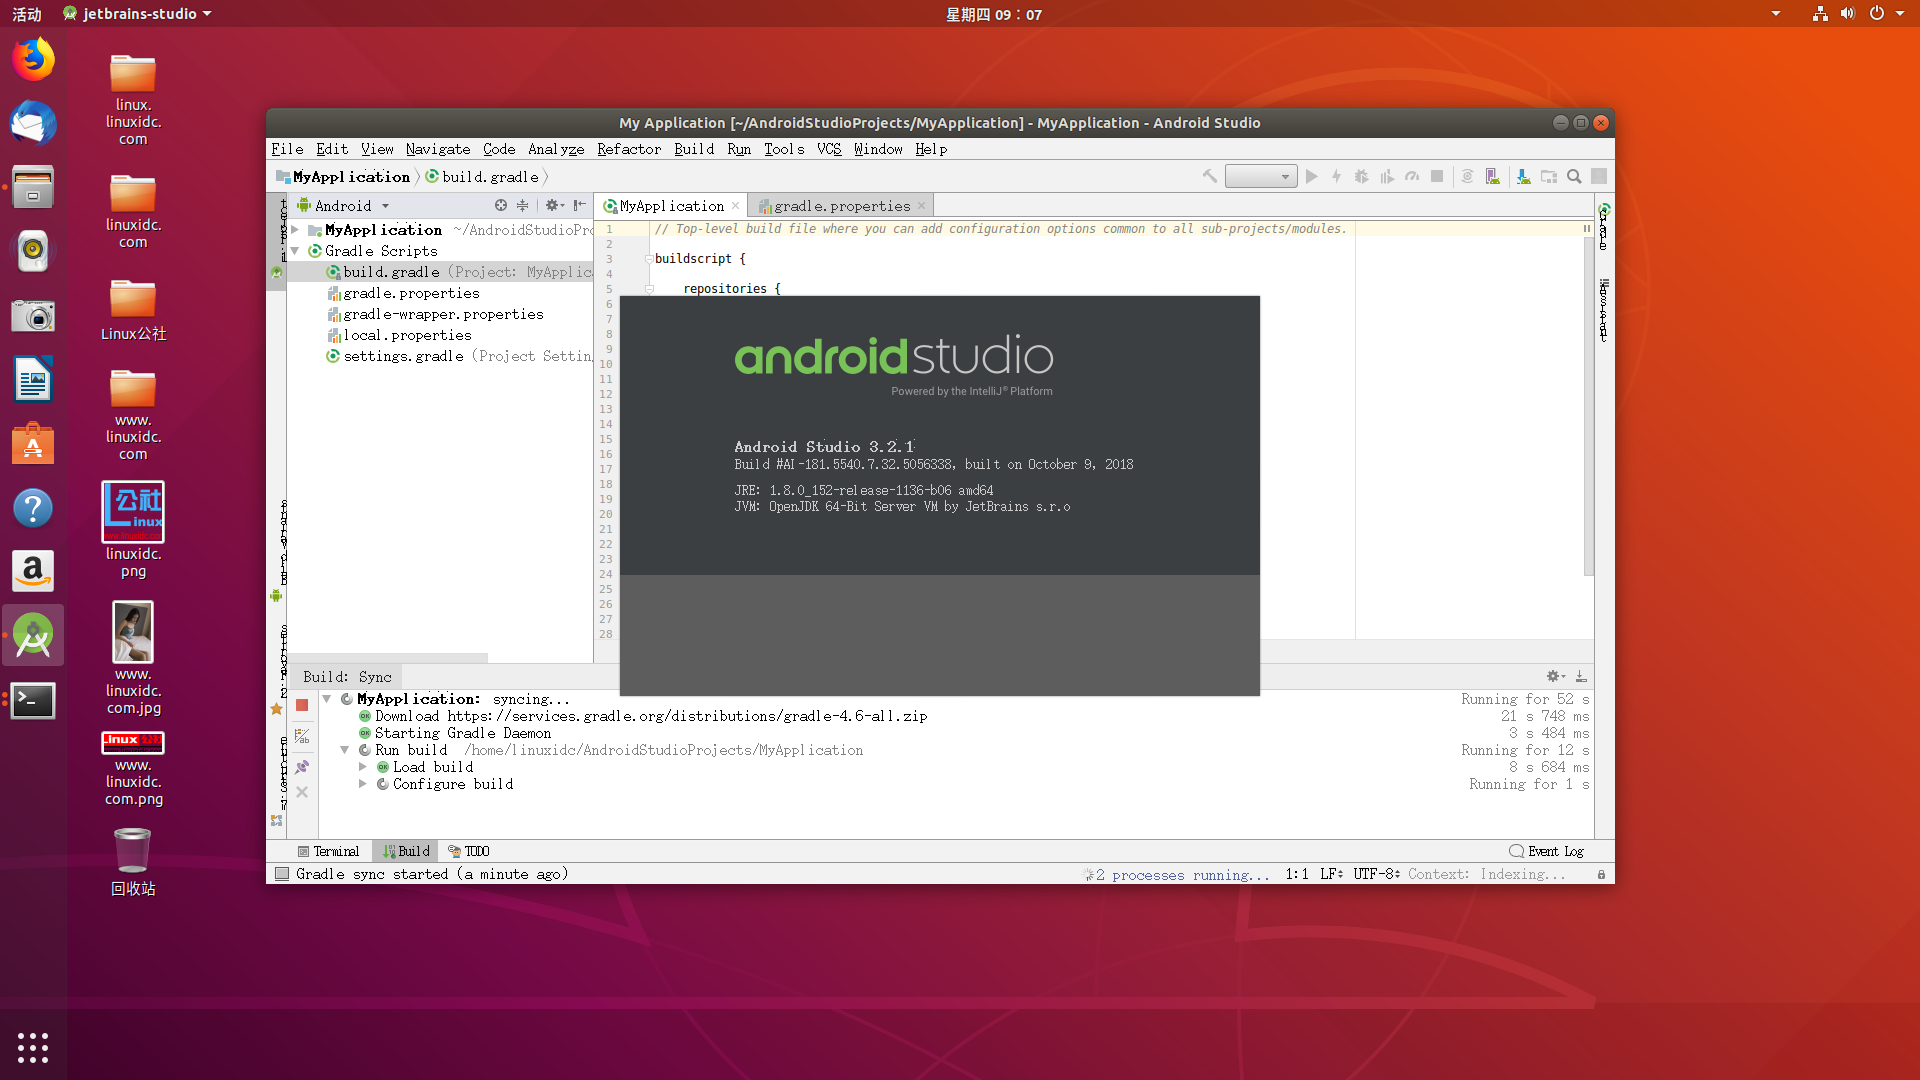Open the Build menu
Screen dimensions: 1920x1080
694,149
